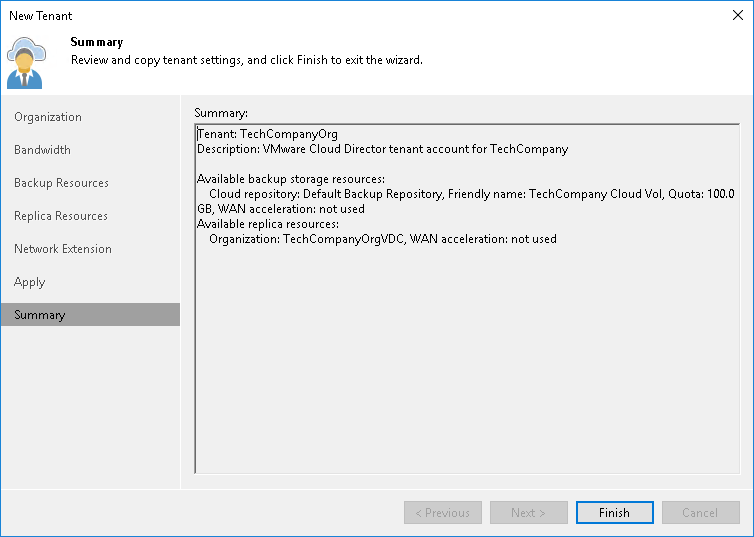This screenshot has width=754, height=537.
Task: Click the bold Summary heading
Action: click(97, 42)
